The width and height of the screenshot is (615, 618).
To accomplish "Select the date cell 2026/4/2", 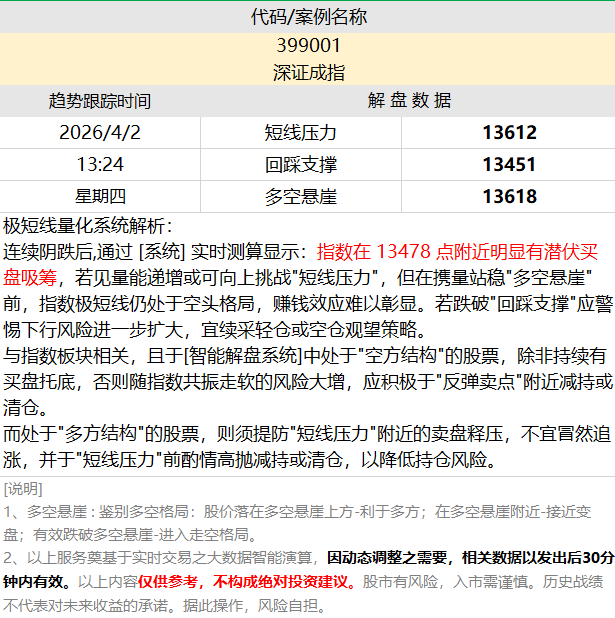I will (100, 133).
